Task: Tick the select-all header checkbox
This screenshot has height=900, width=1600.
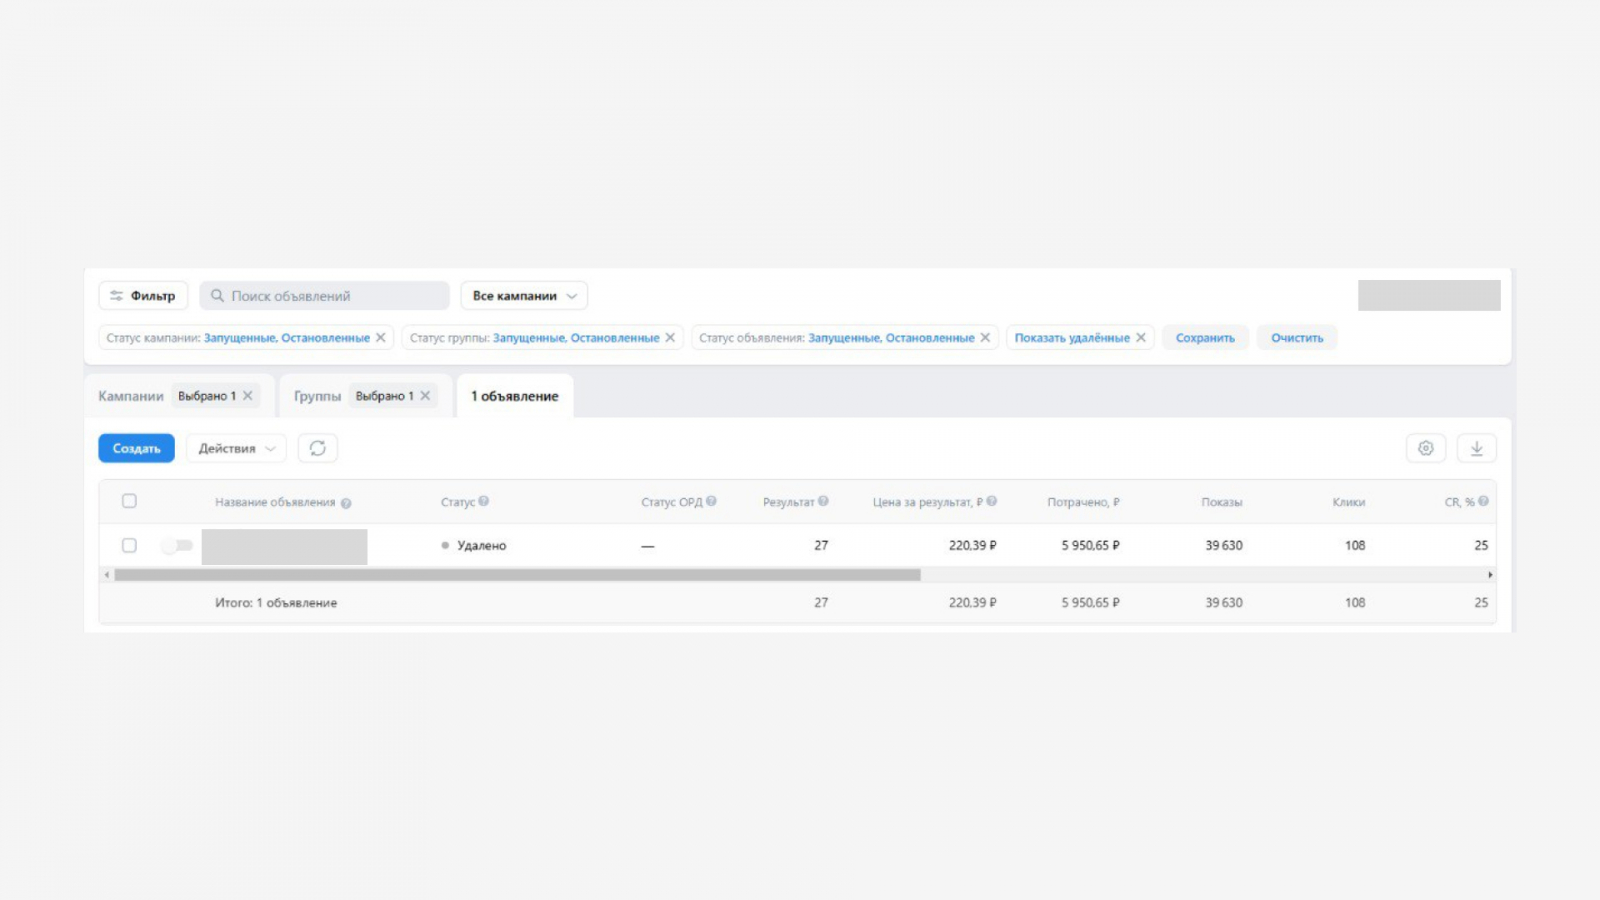Action: click(129, 501)
